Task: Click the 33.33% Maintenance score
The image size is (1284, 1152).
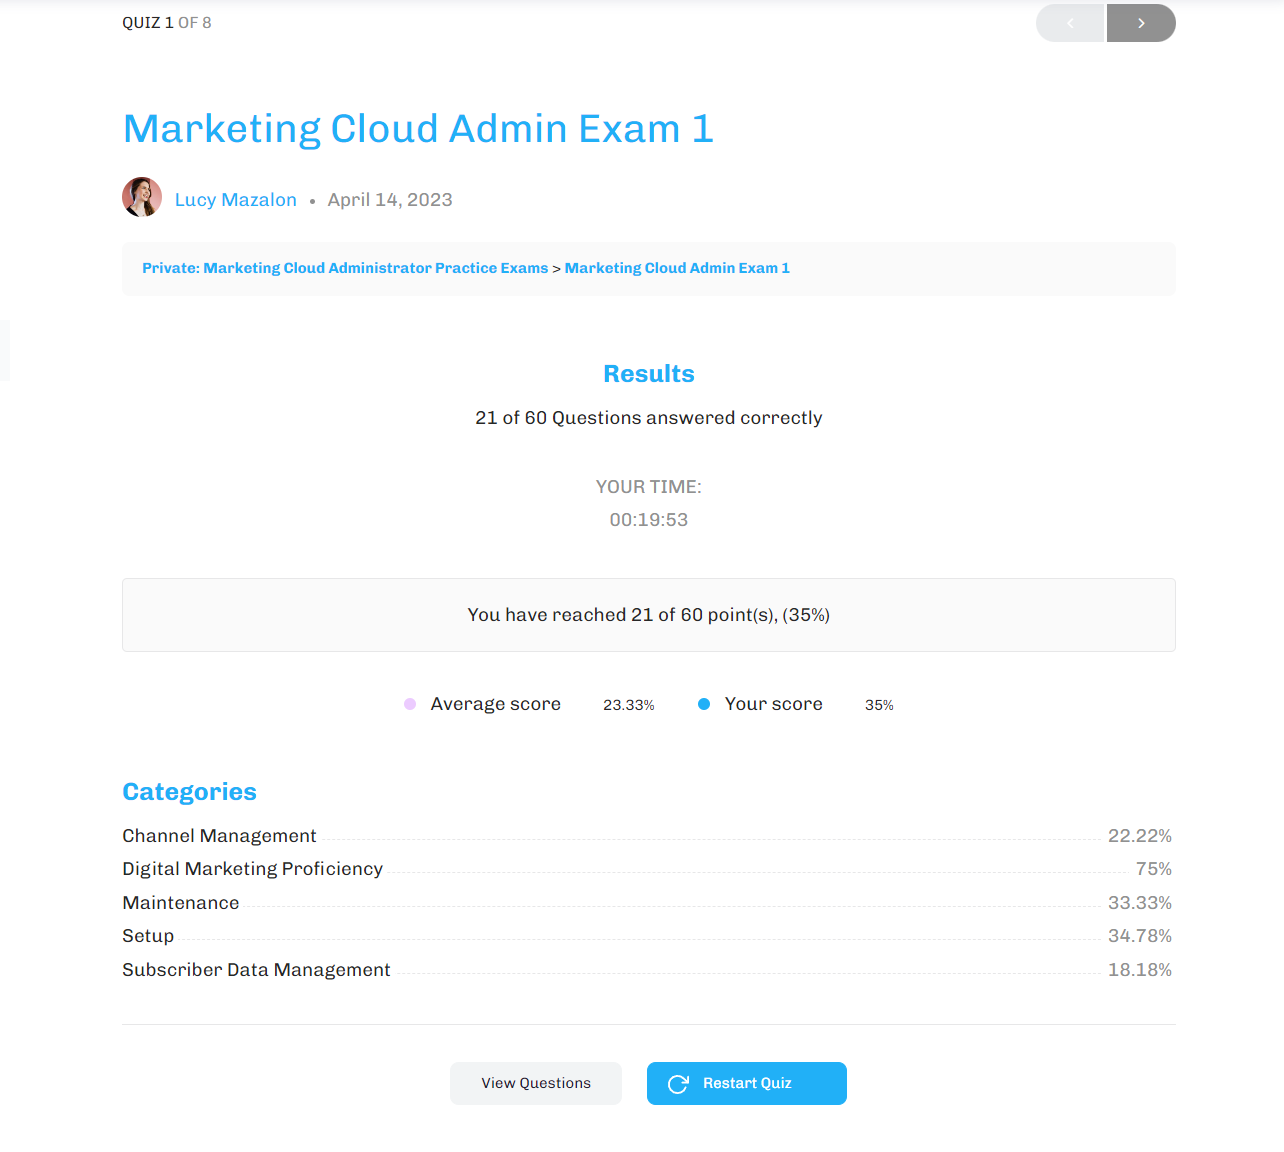Action: [x=1140, y=903]
